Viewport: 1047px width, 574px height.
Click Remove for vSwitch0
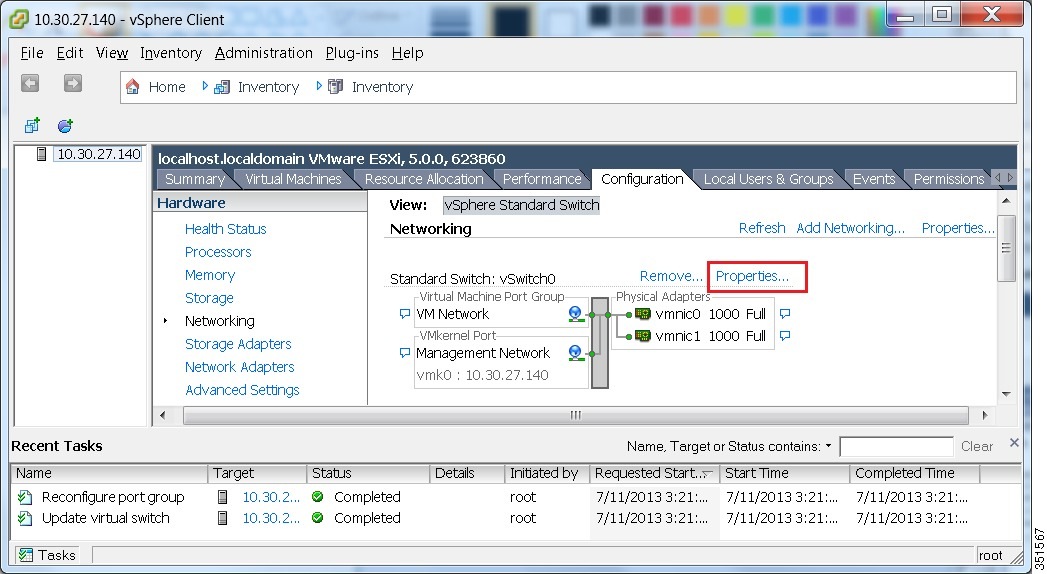click(x=671, y=276)
